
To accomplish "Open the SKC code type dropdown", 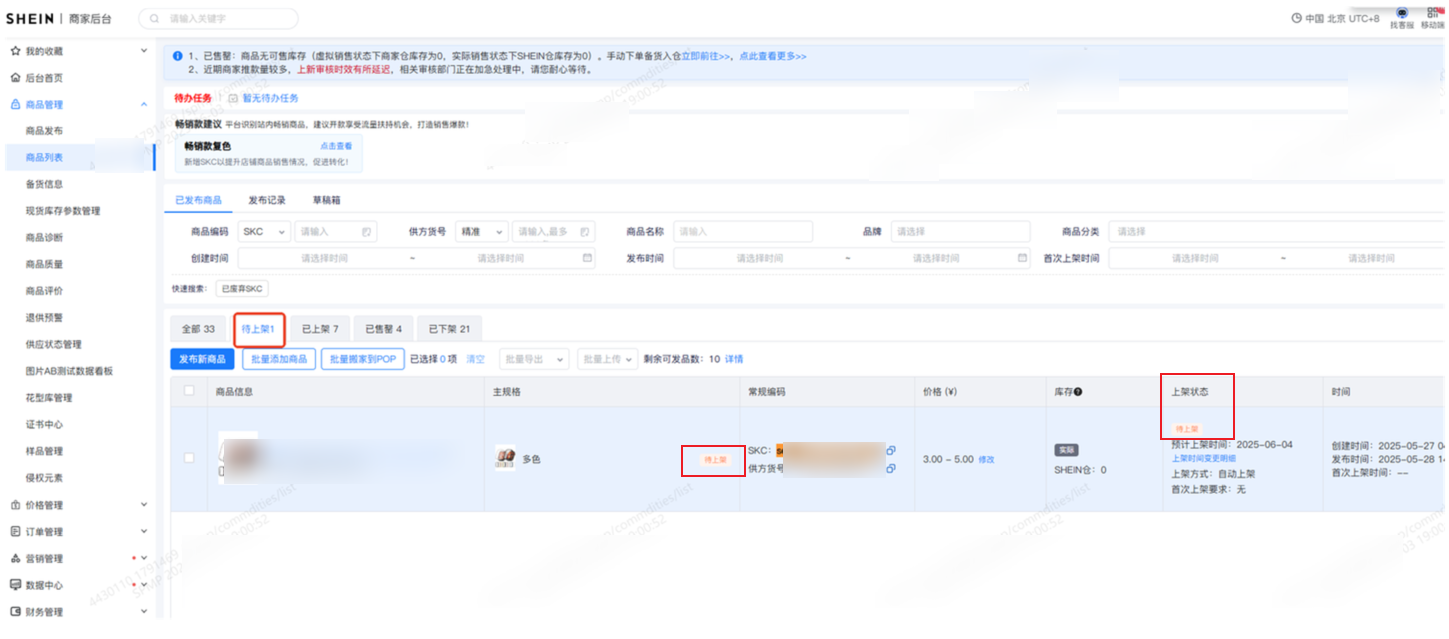I will coord(265,232).
